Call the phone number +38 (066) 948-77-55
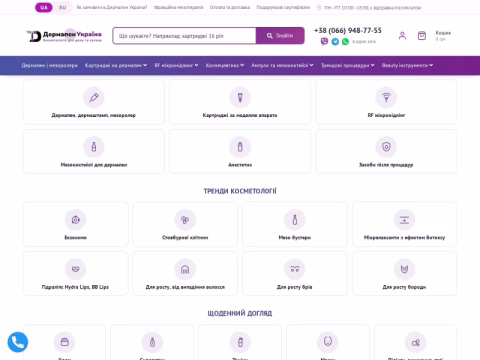Viewport: 480px width, 360px height. click(x=348, y=30)
